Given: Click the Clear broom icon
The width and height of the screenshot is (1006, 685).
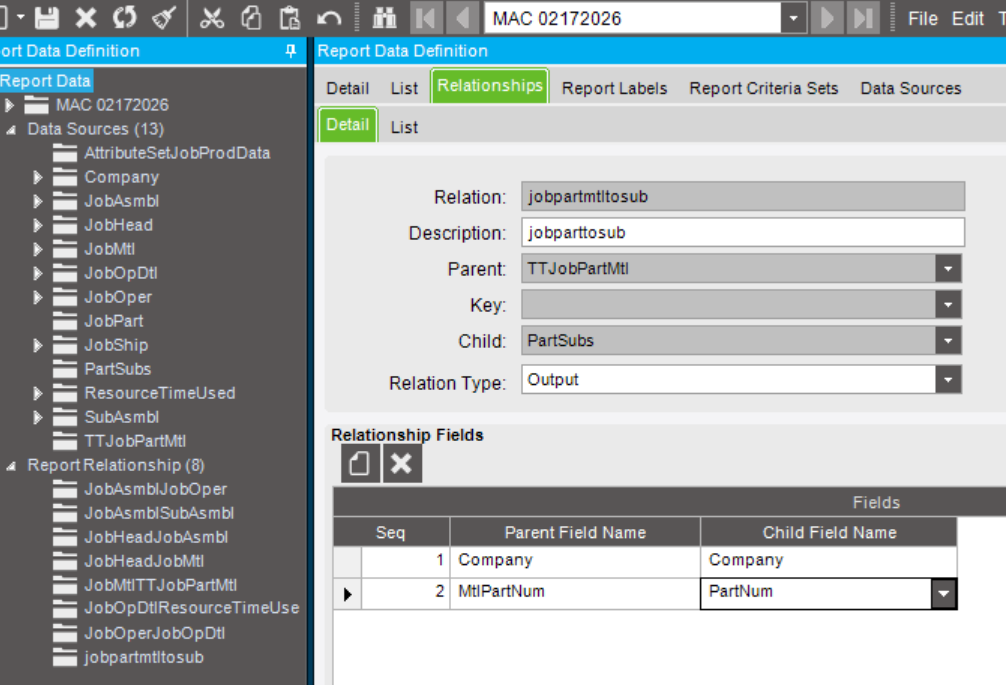Looking at the screenshot, I should coord(164,18).
